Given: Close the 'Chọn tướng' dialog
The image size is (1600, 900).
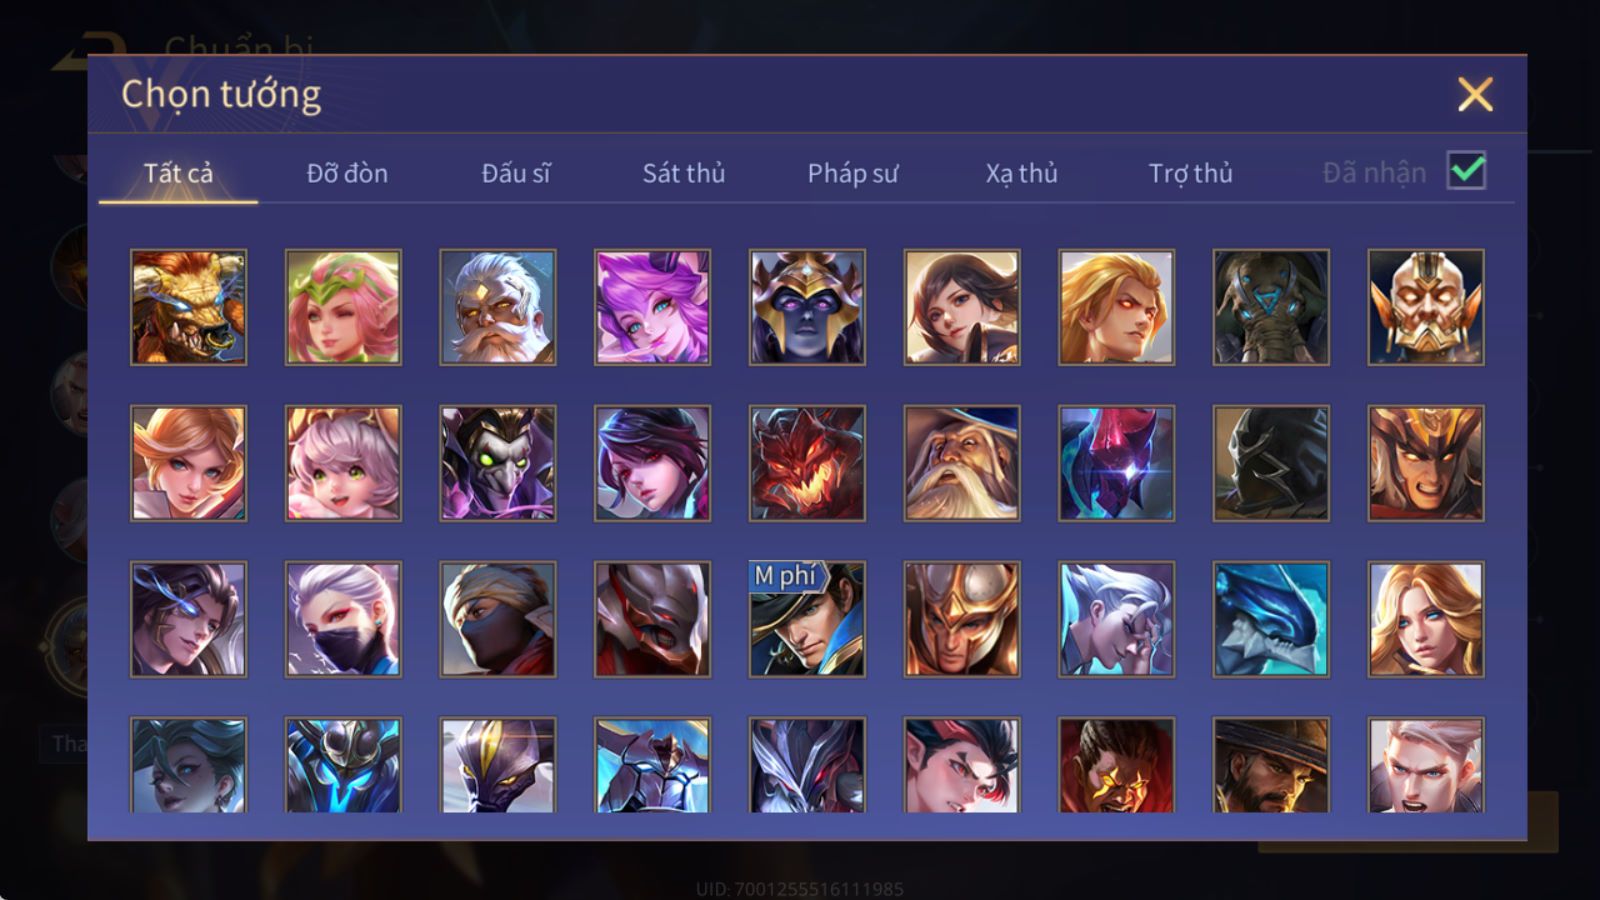Looking at the screenshot, I should (x=1475, y=95).
